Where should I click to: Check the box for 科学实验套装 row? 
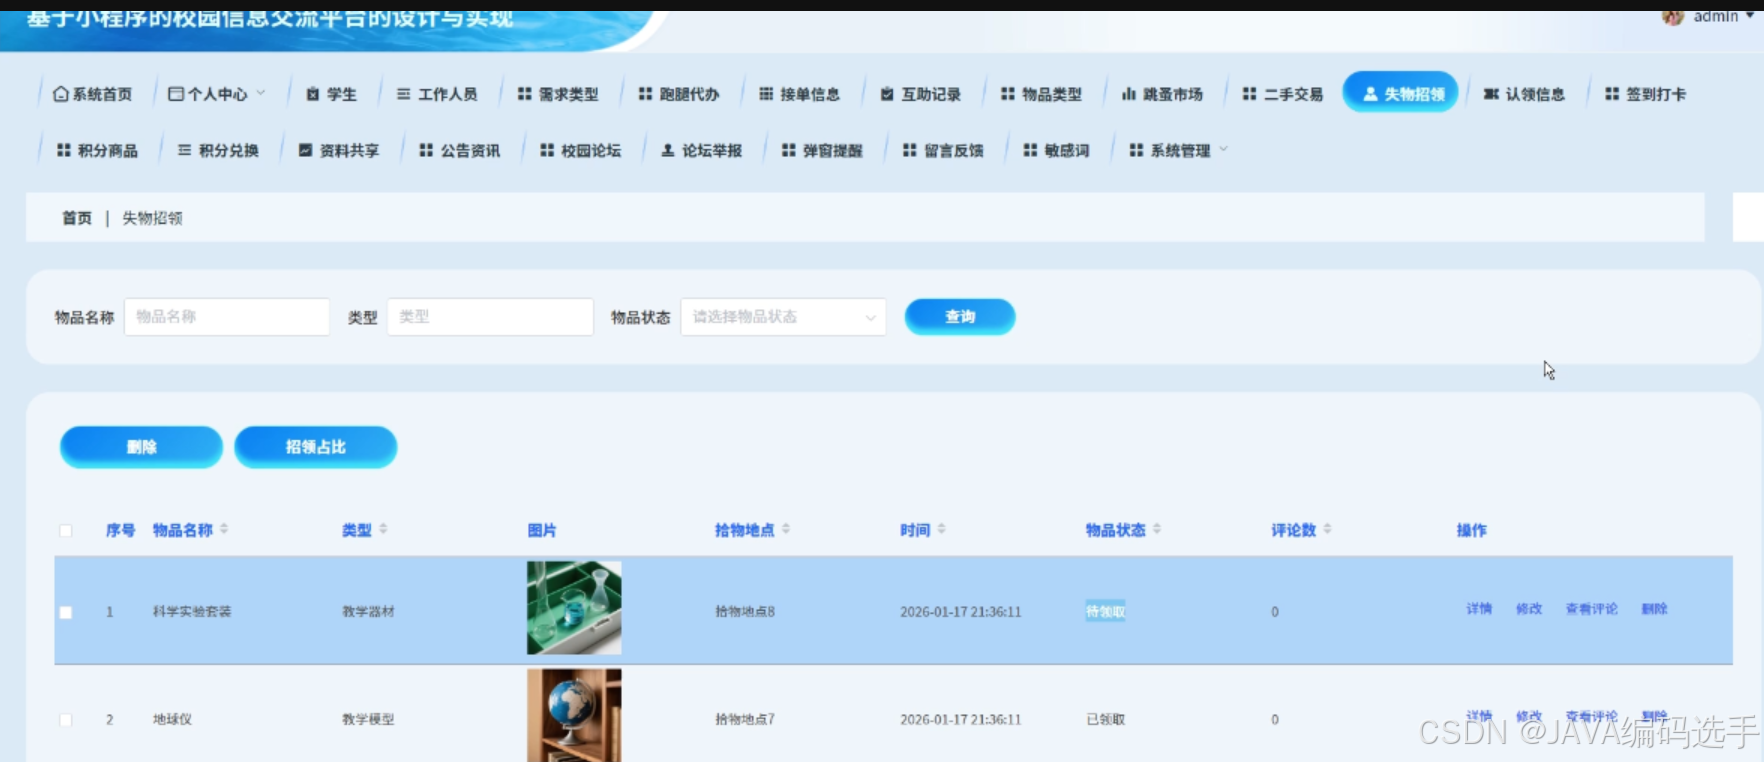pyautogui.click(x=66, y=612)
